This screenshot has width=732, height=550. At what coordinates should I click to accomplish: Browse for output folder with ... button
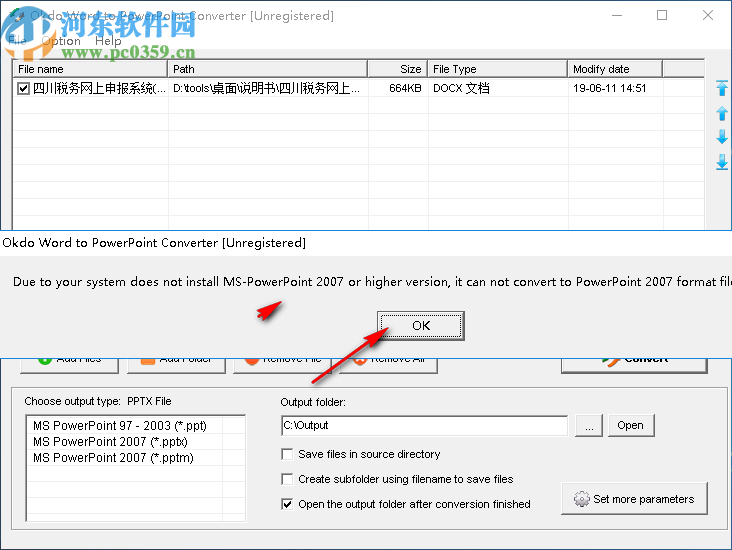click(x=589, y=425)
